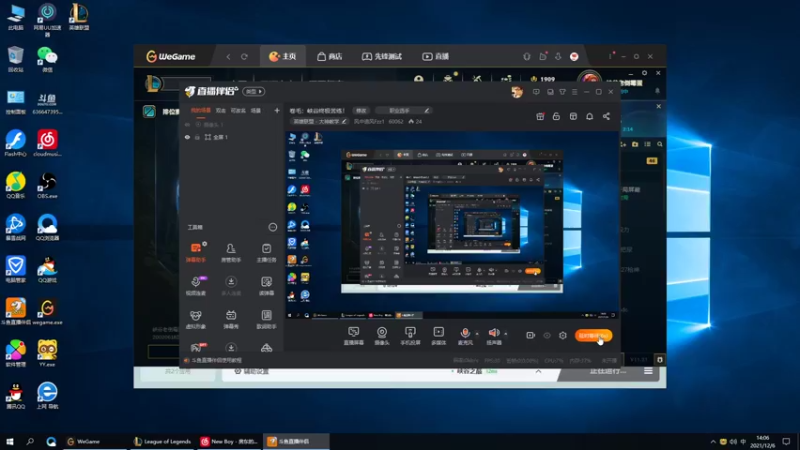Screen dimensions: 800x450
Task: Click the mode switch pill next to logo
Action: click(254, 91)
